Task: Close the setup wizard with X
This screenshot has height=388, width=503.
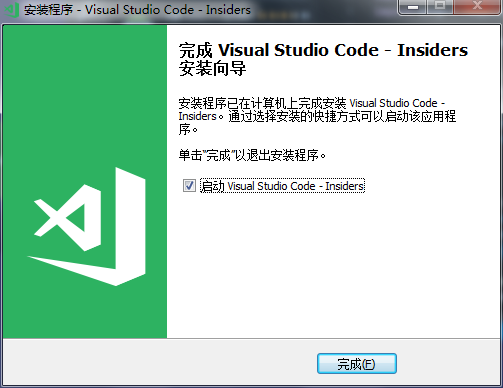Action: pyautogui.click(x=477, y=7)
